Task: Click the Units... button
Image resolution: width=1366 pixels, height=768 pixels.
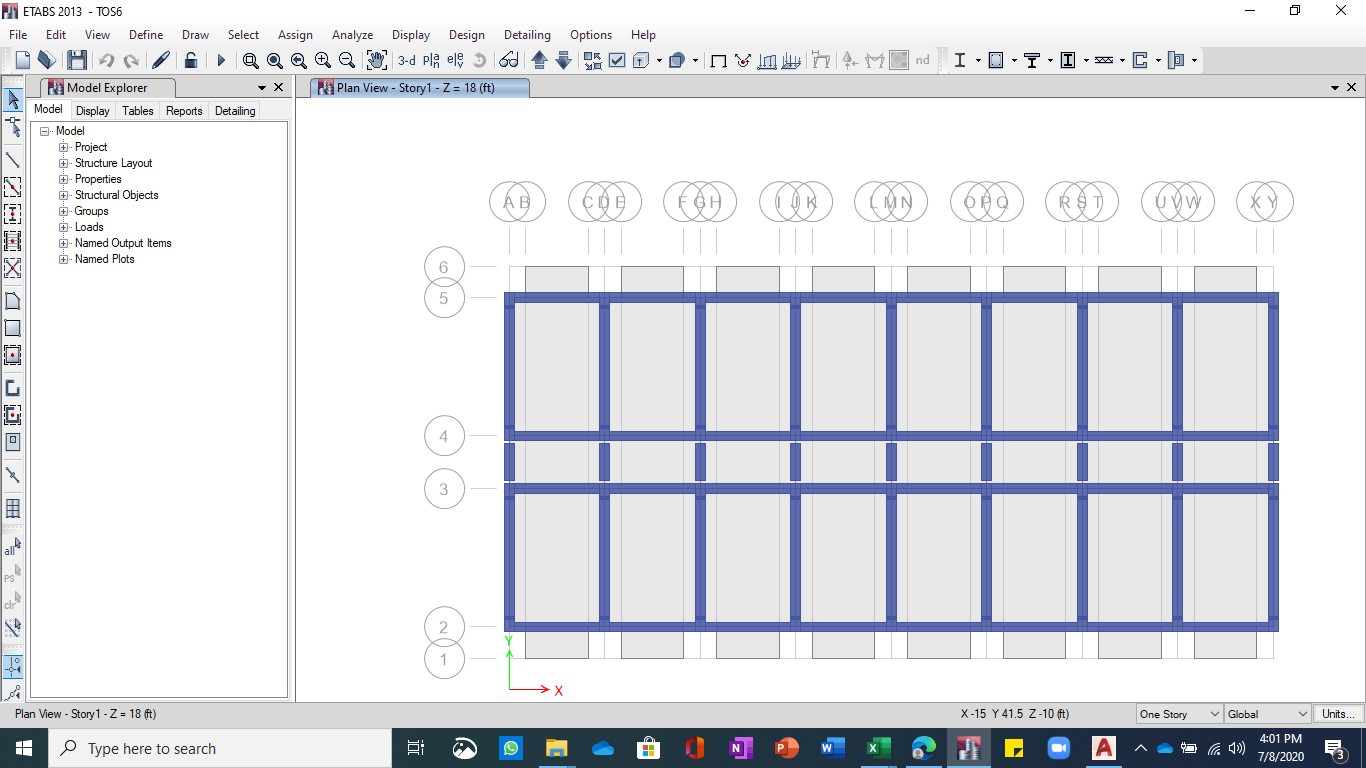Action: pos(1338,714)
